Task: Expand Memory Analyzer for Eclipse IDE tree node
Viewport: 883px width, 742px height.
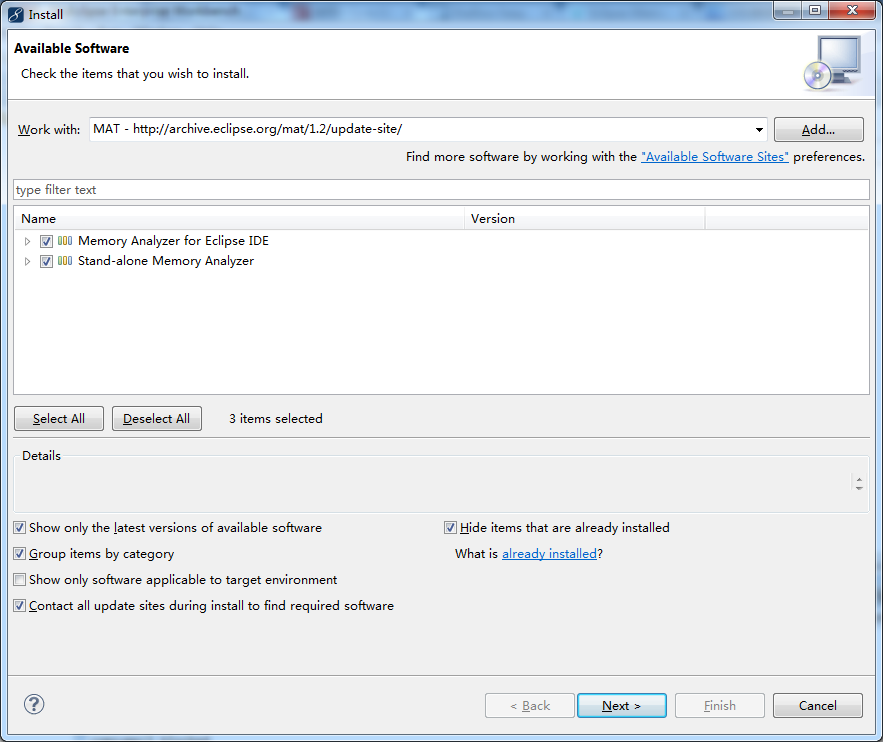Action: (x=27, y=242)
